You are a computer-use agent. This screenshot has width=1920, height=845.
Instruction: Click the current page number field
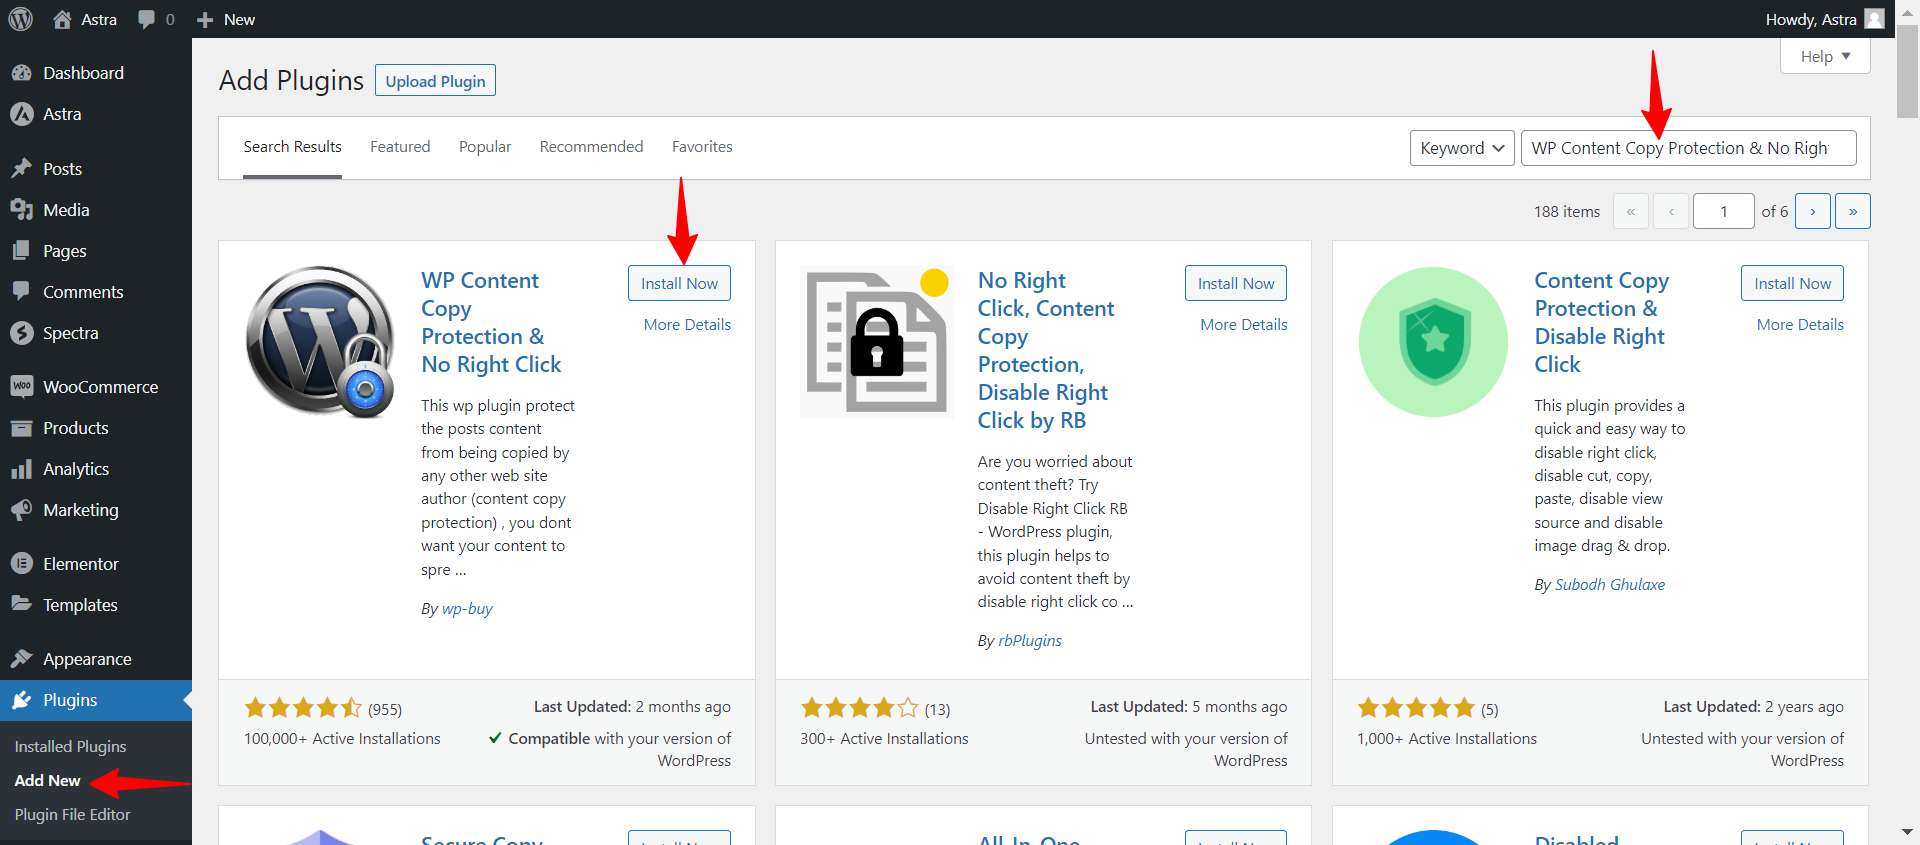[x=1723, y=211]
